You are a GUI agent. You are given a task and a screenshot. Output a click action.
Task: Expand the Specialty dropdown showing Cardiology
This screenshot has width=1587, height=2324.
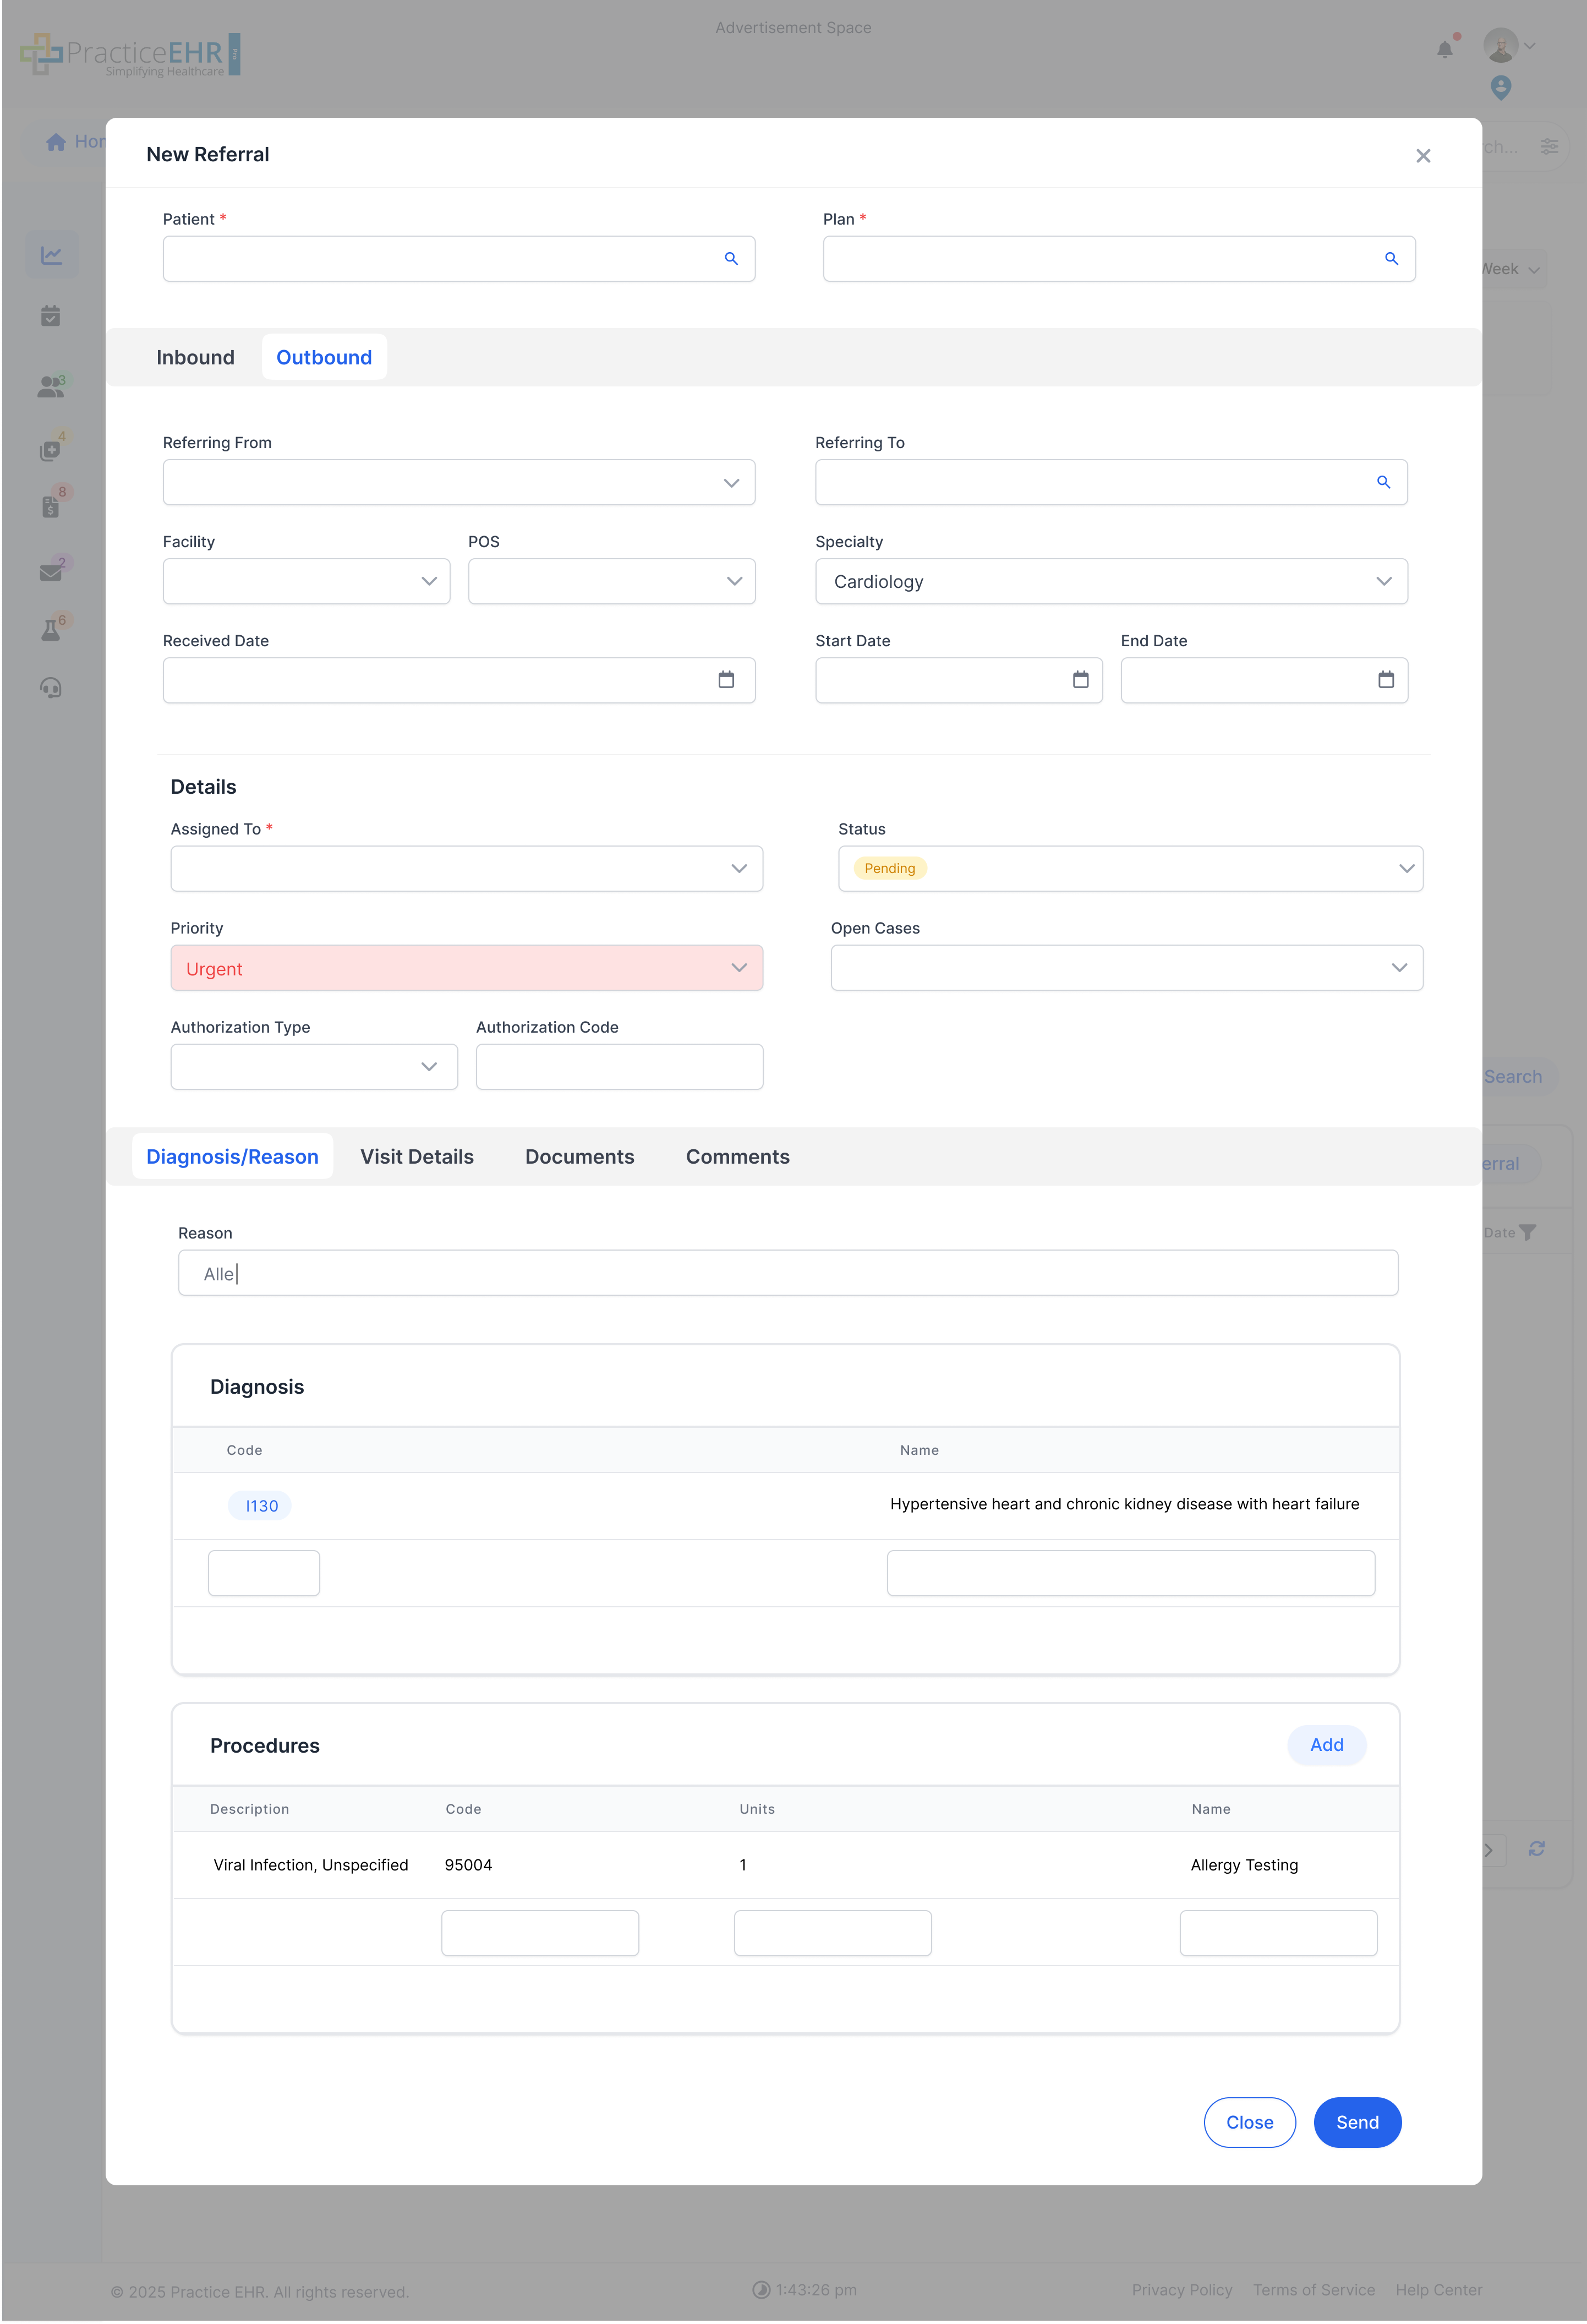click(x=1385, y=581)
